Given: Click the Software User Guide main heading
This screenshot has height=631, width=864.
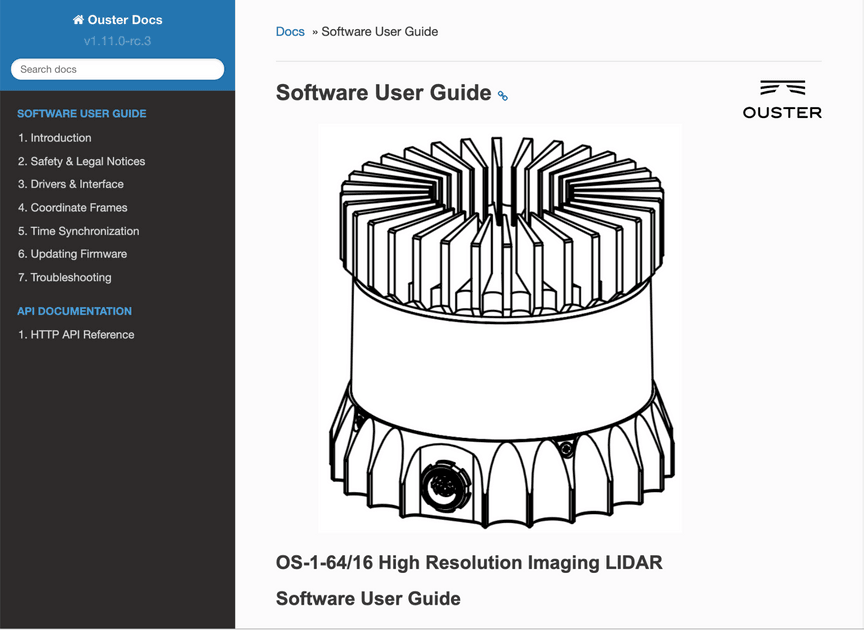Looking at the screenshot, I should point(383,94).
